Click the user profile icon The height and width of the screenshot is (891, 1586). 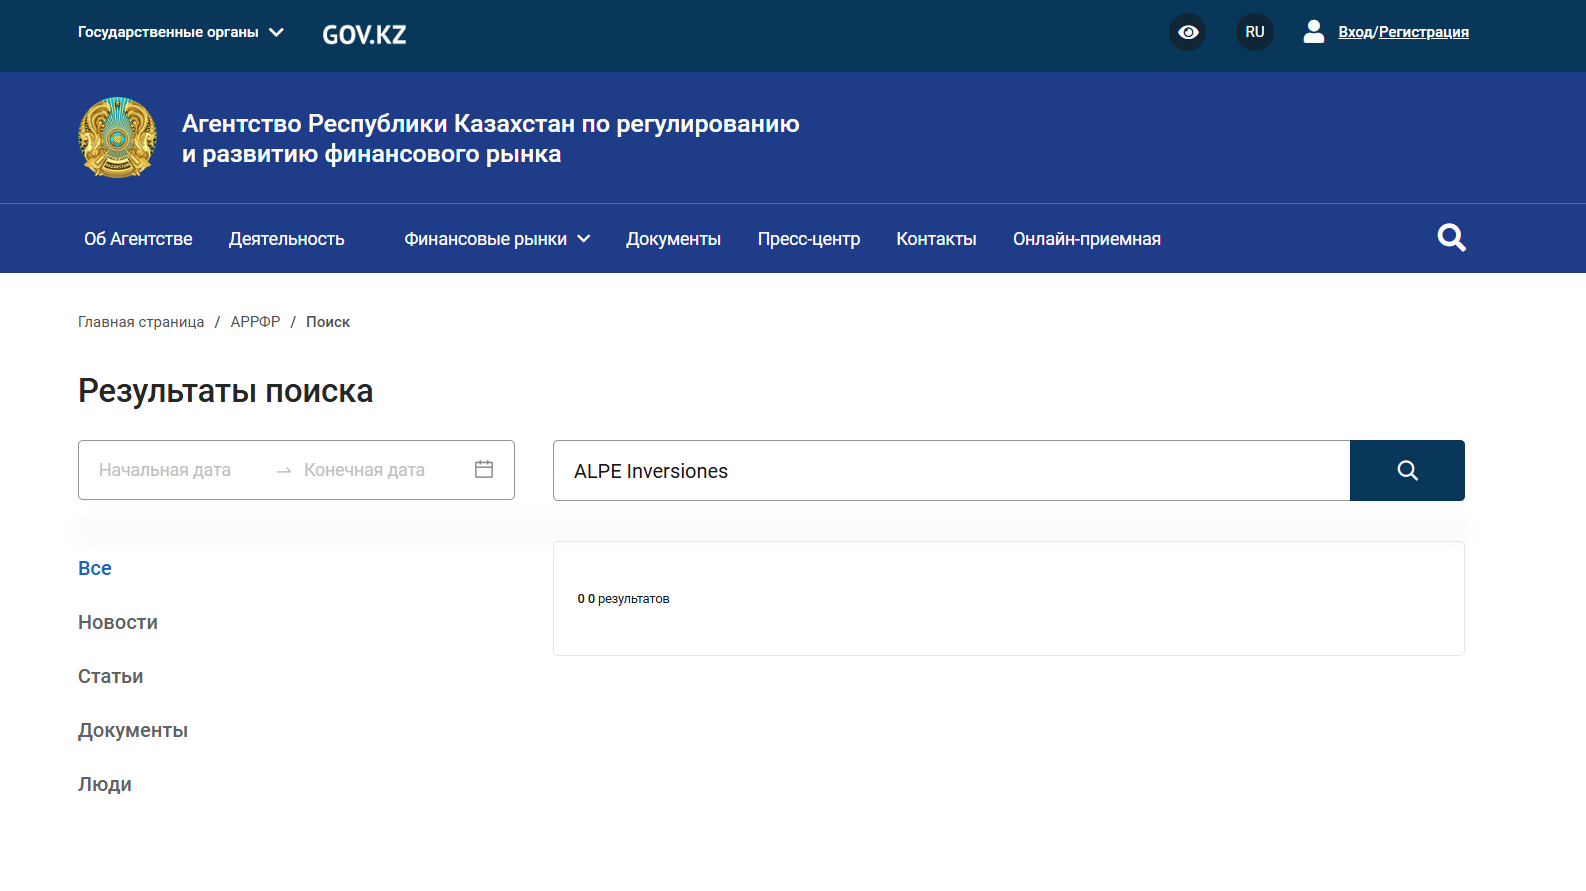[x=1314, y=32]
